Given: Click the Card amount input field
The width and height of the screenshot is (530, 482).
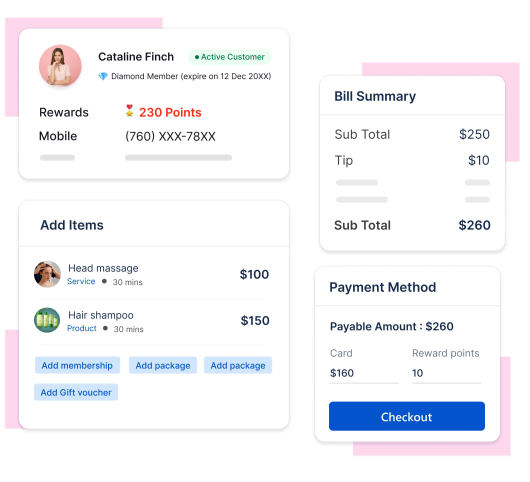Looking at the screenshot, I should click(x=364, y=373).
